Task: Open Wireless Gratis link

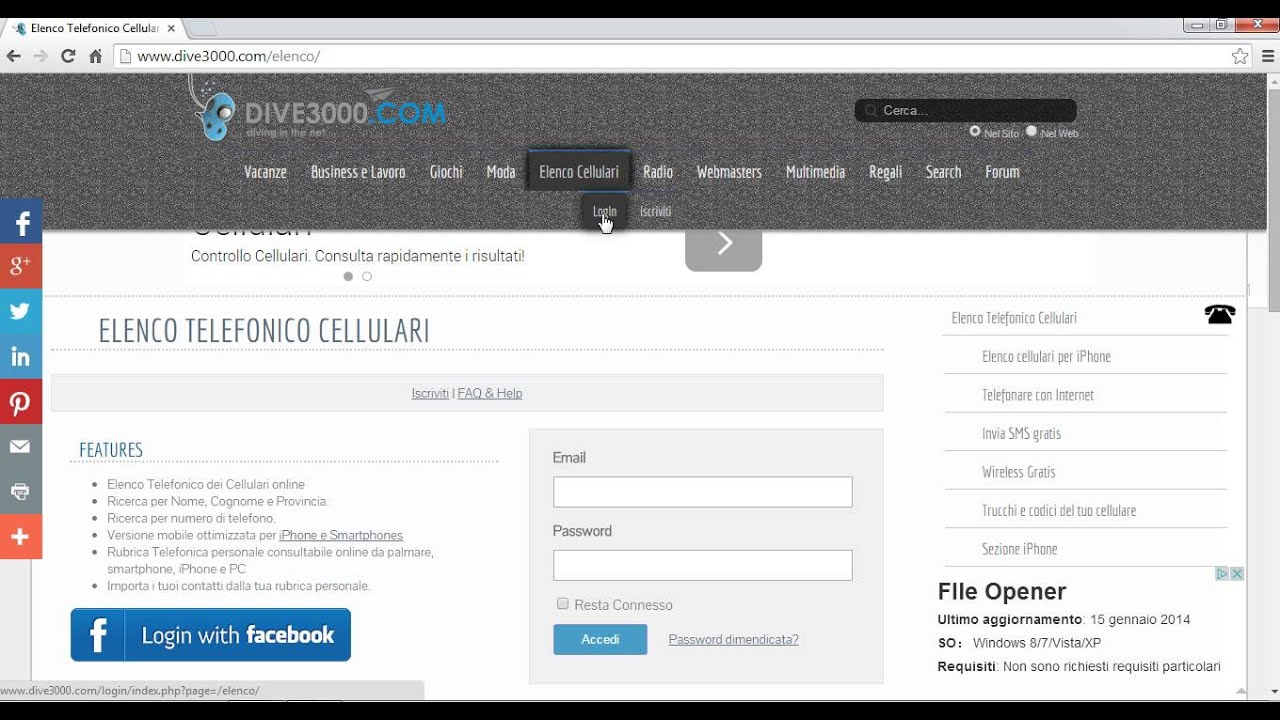Action: [x=1018, y=472]
